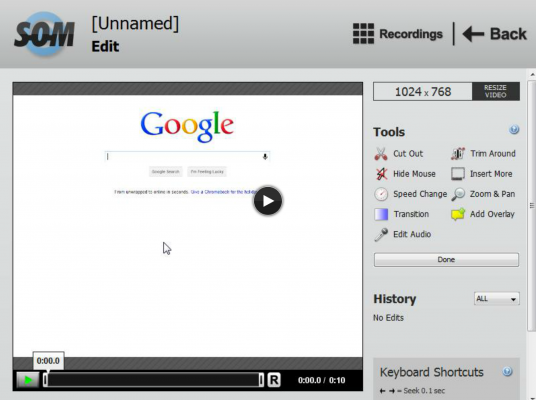Play video with the center overlay button
The width and height of the screenshot is (536, 400).
(268, 201)
